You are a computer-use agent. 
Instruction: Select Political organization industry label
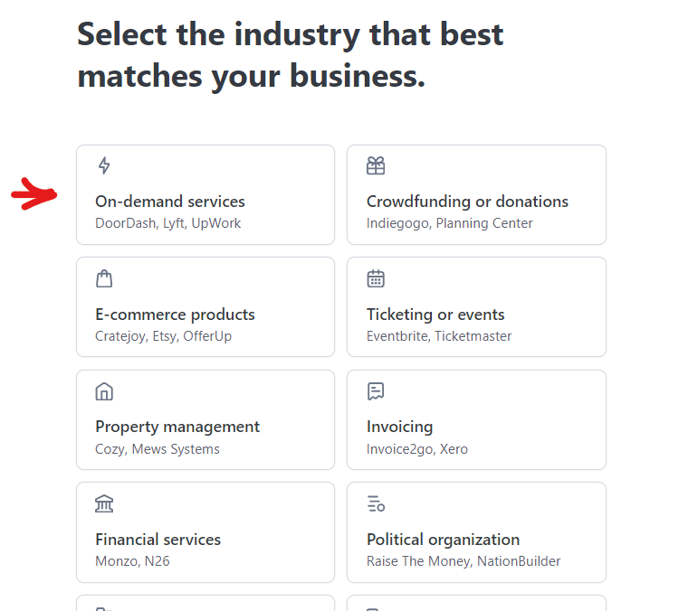(443, 540)
